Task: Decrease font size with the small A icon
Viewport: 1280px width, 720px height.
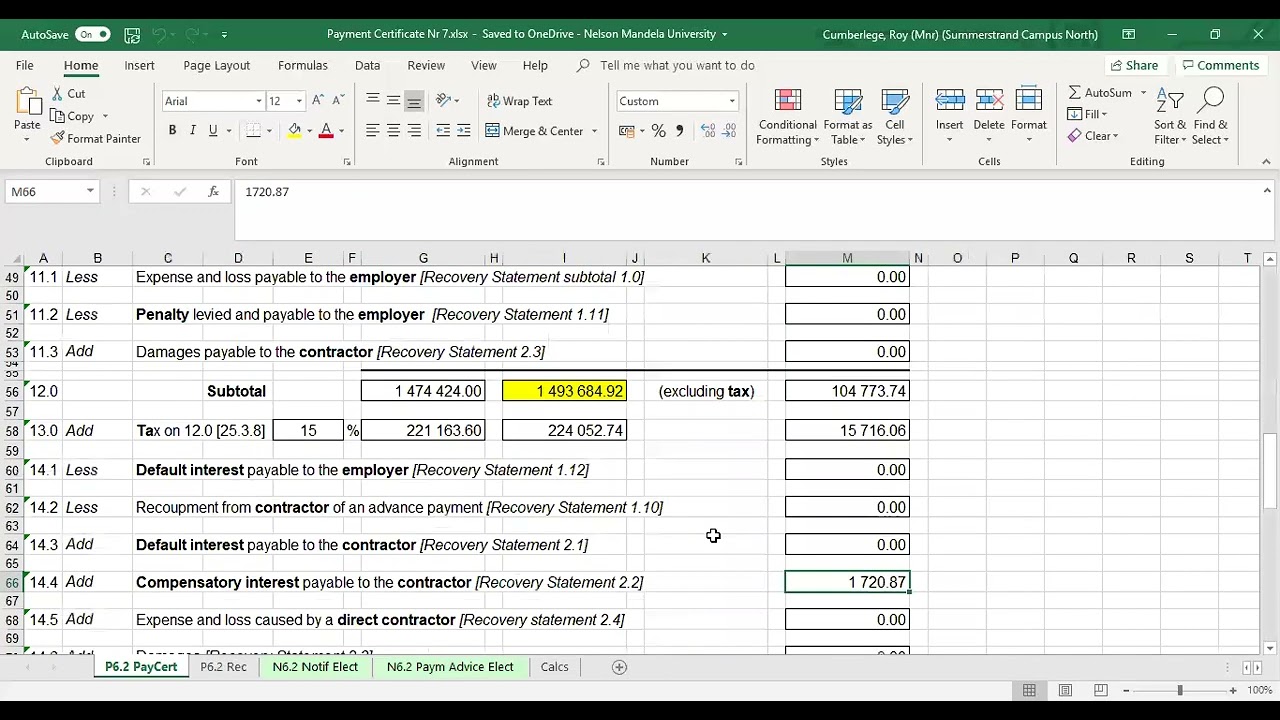Action: pos(339,101)
